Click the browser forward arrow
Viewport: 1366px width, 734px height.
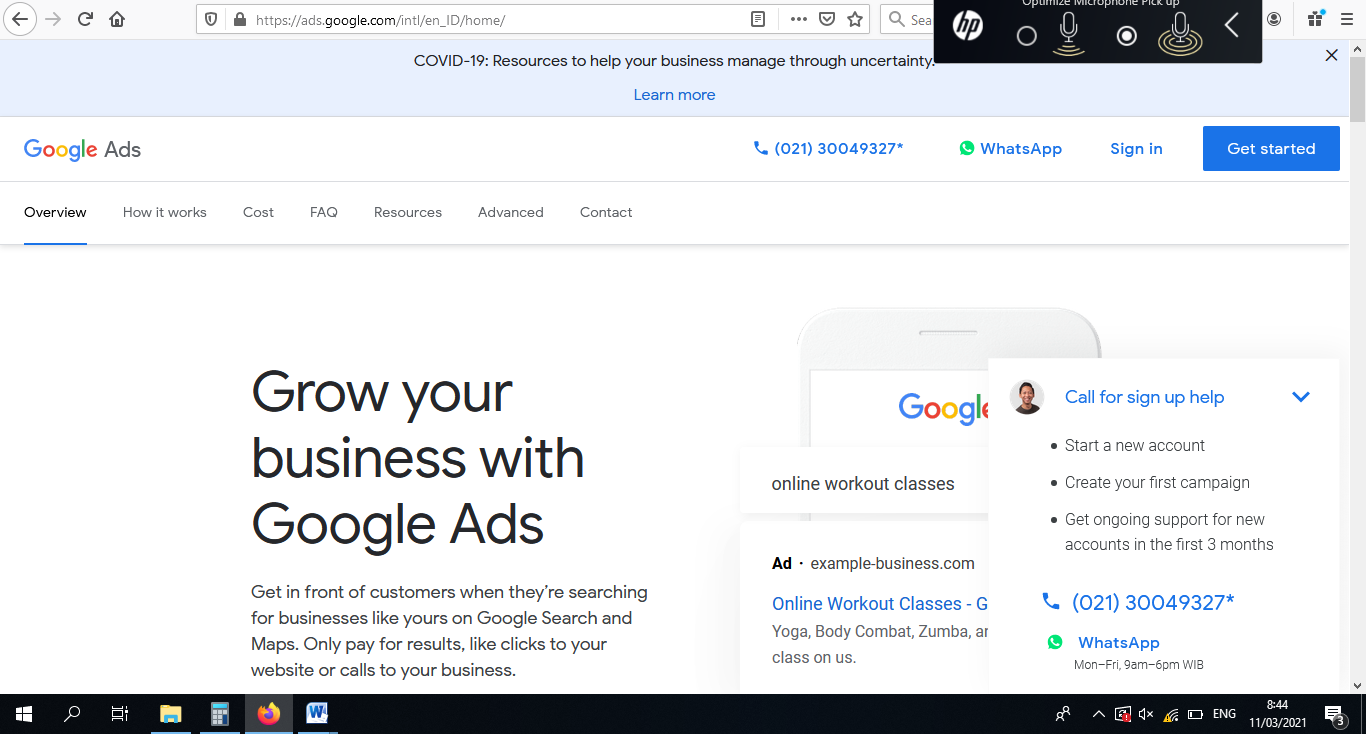tap(53, 19)
